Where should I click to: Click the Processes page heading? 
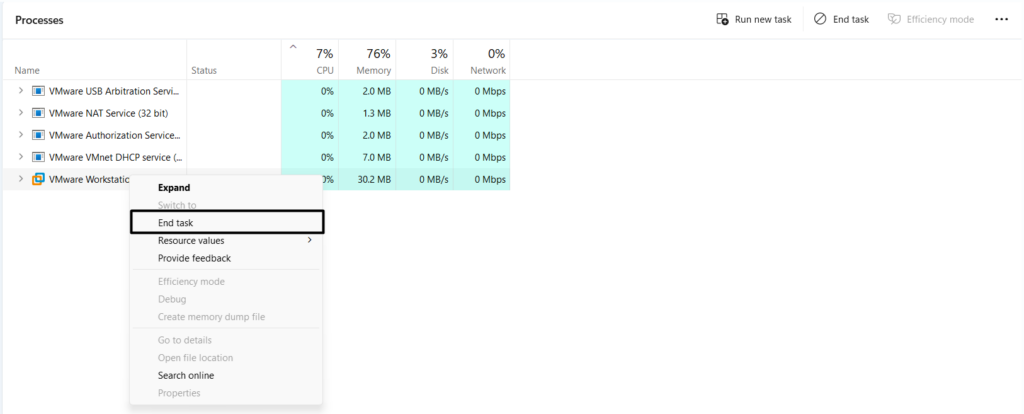tap(39, 20)
